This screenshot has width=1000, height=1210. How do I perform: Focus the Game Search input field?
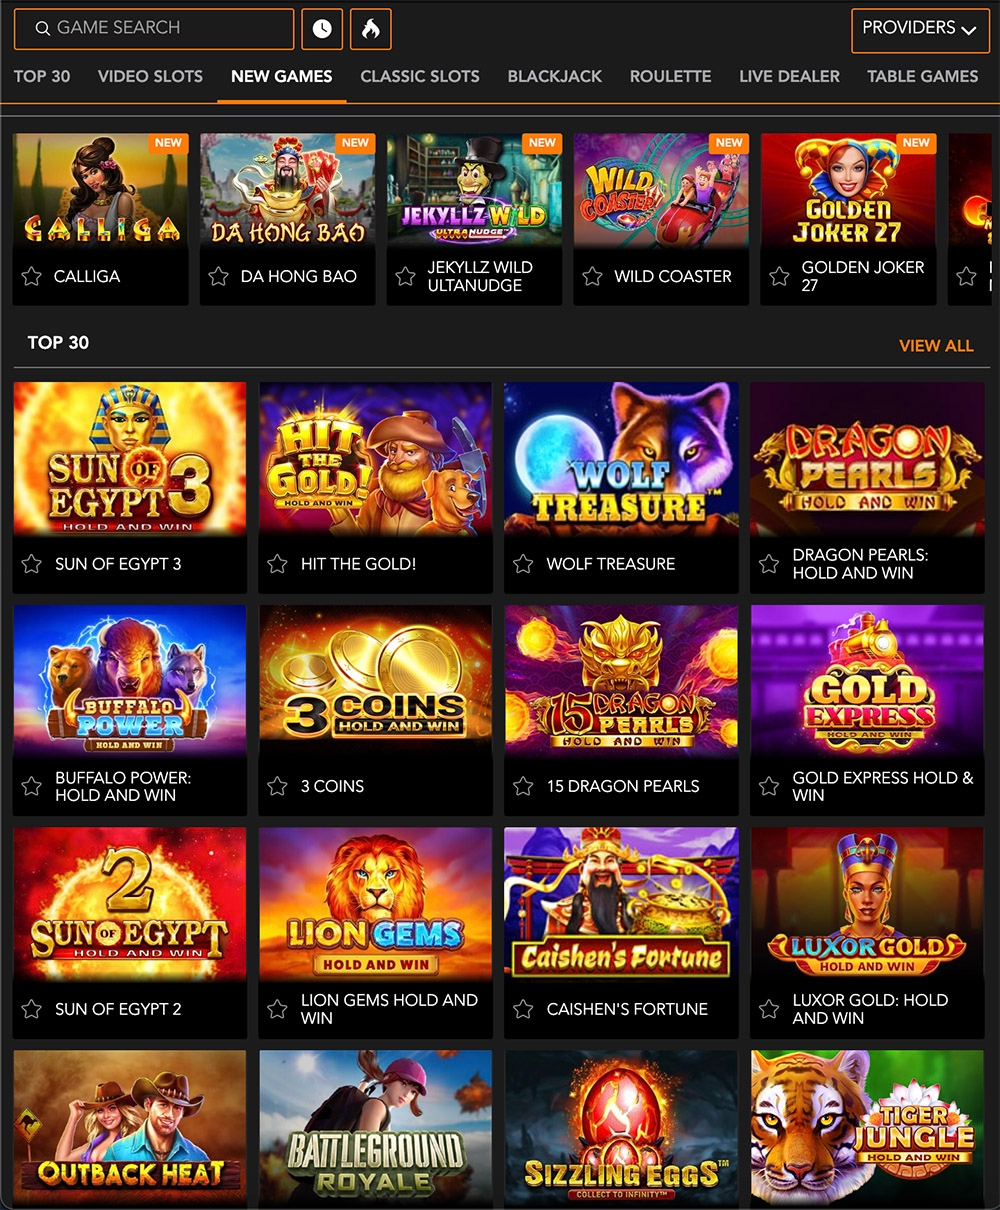pos(154,29)
